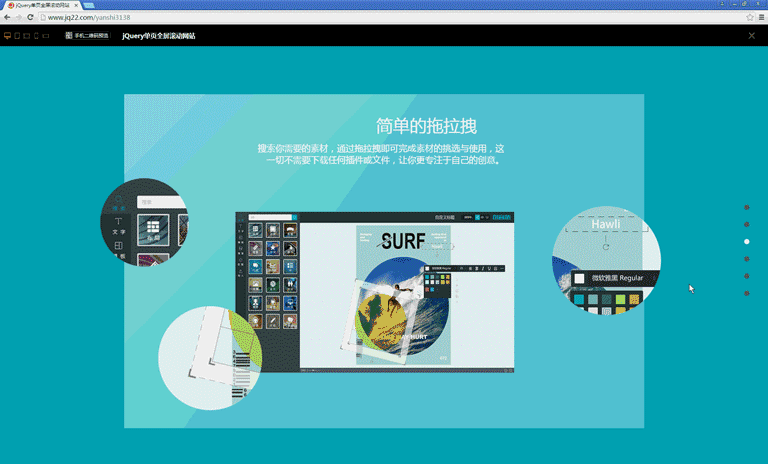Viewport: 768px width, 464px height.
Task: Click the rotate handle under the Hawli text
Action: tap(606, 246)
